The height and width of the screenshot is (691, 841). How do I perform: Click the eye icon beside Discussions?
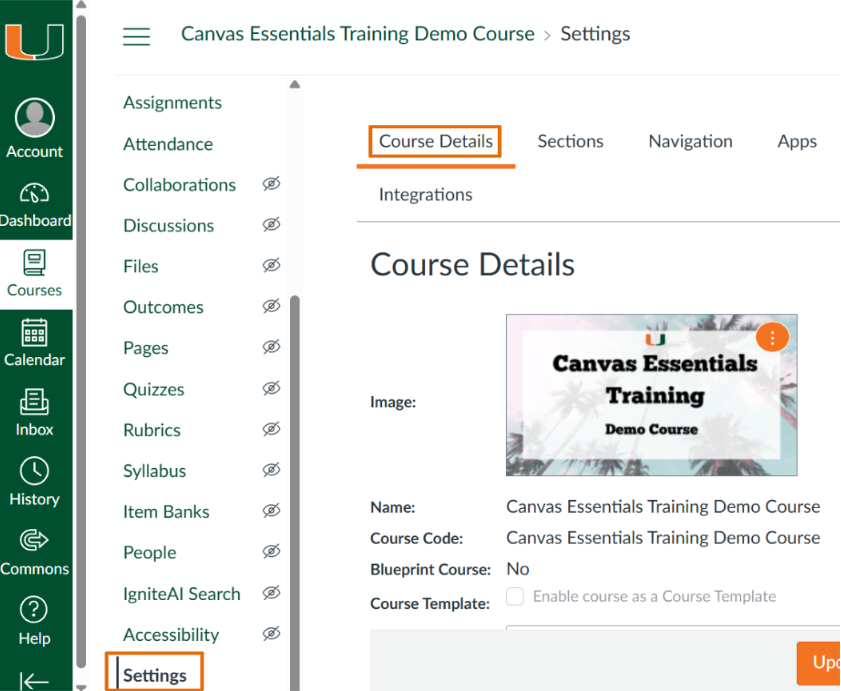click(271, 225)
